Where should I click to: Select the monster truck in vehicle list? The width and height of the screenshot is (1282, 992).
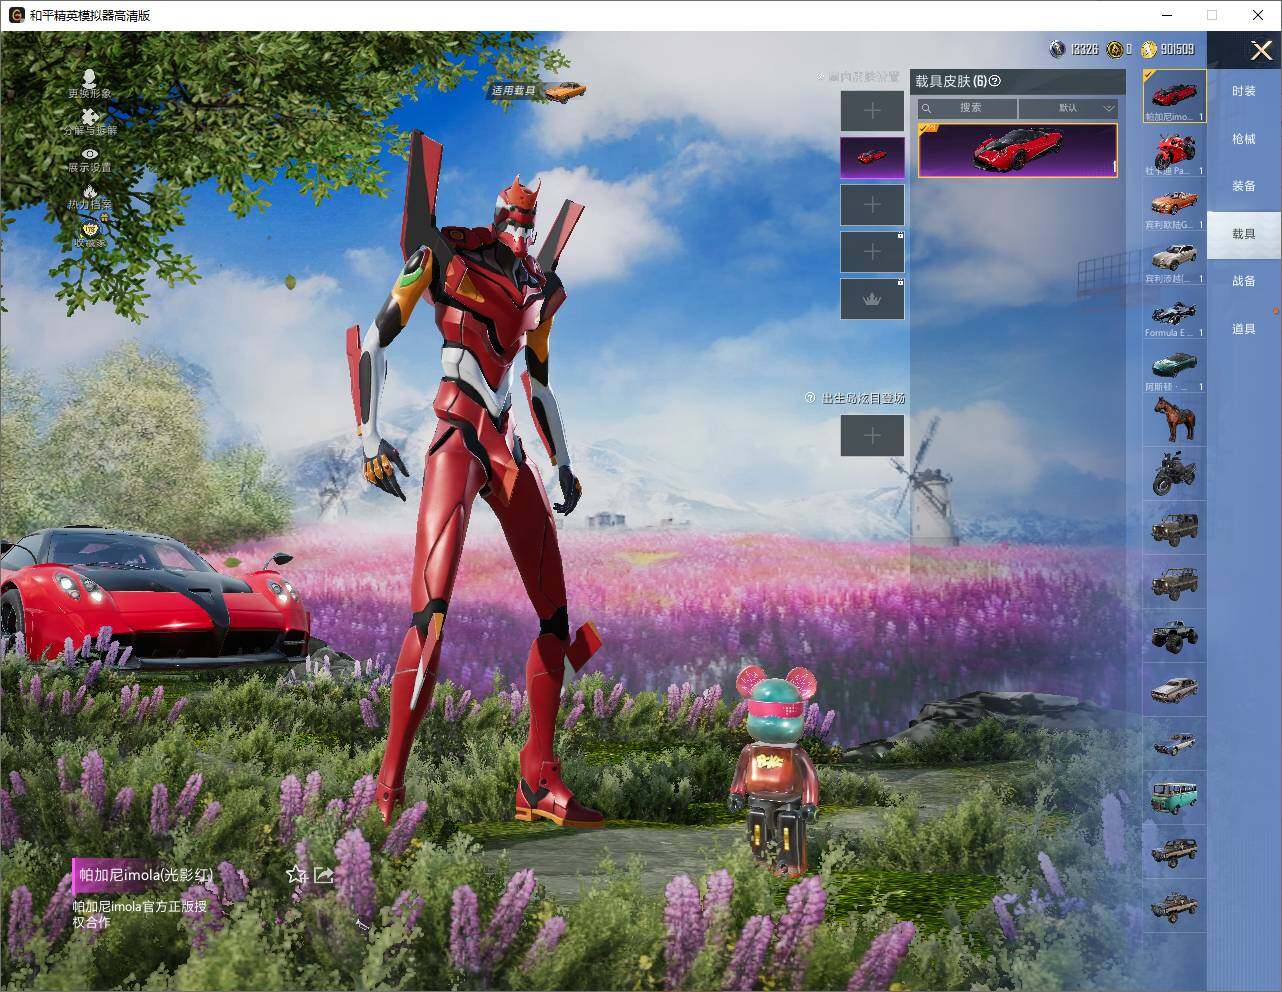pos(1174,636)
